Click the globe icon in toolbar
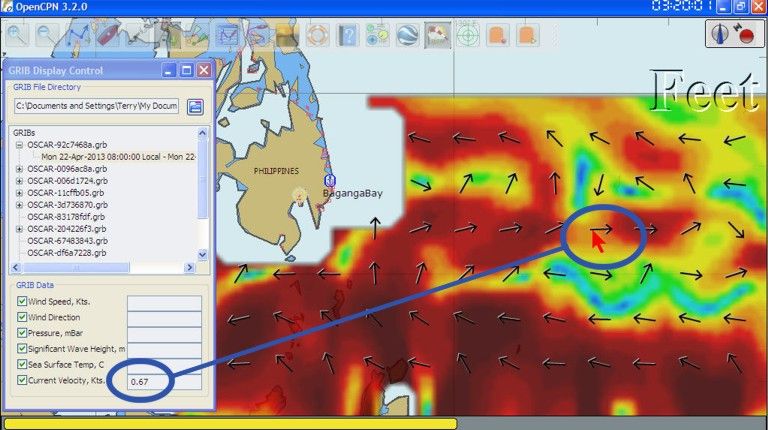This screenshot has height=430, width=768. [407, 35]
